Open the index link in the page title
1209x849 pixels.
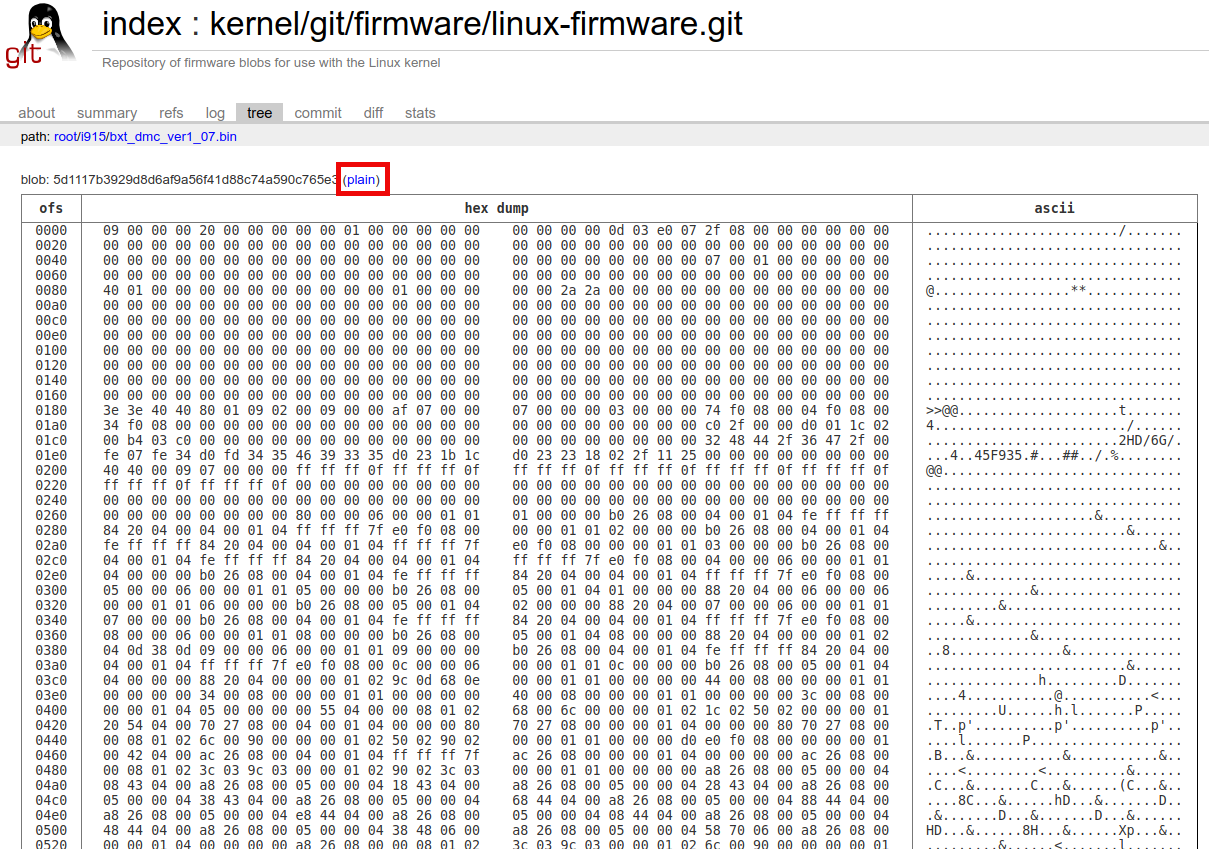138,23
